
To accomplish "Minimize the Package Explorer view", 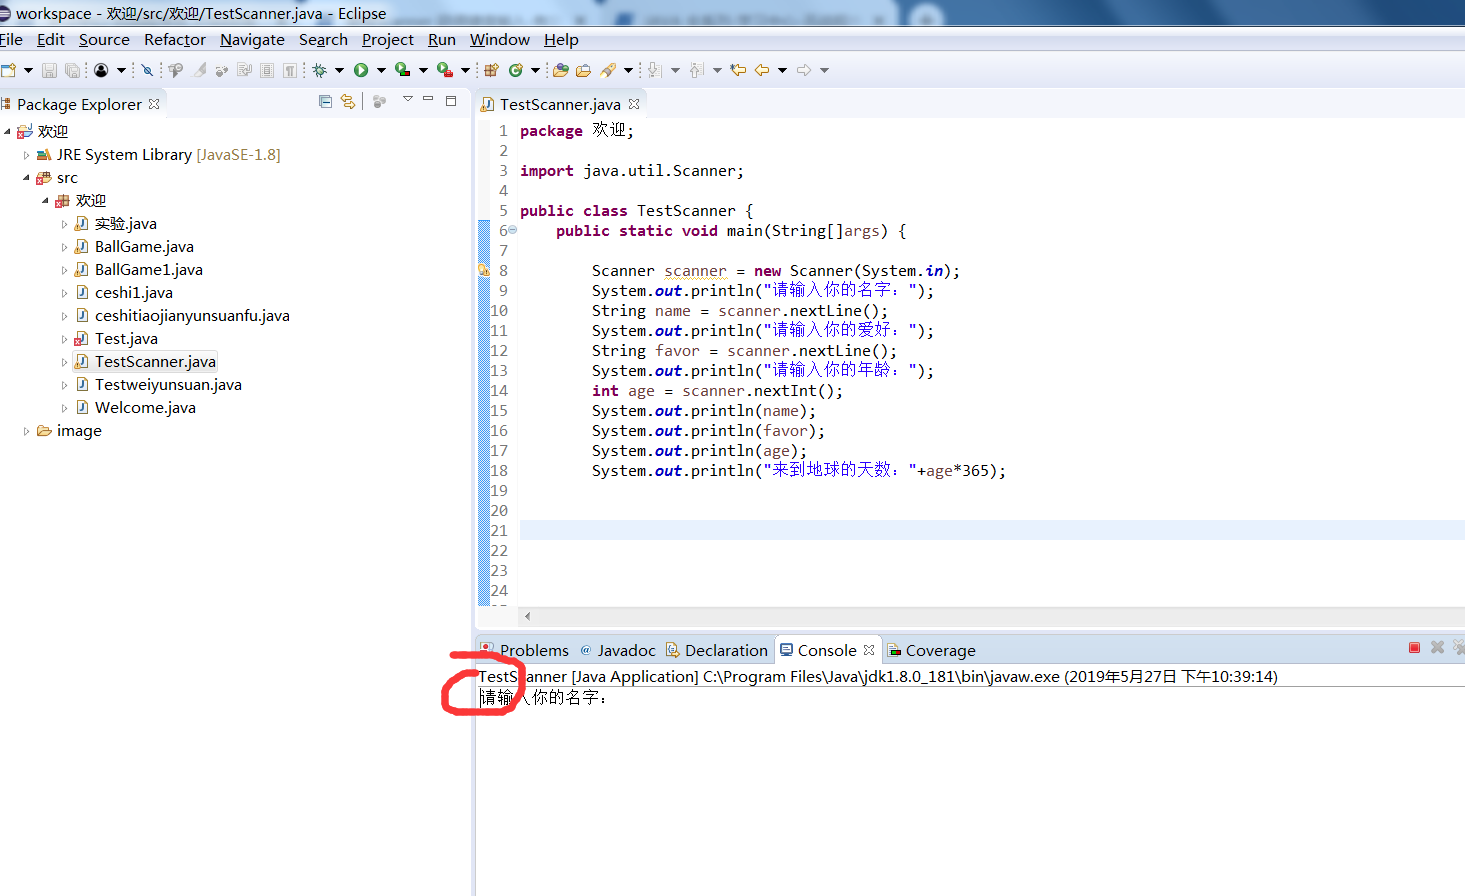I will click(x=428, y=100).
